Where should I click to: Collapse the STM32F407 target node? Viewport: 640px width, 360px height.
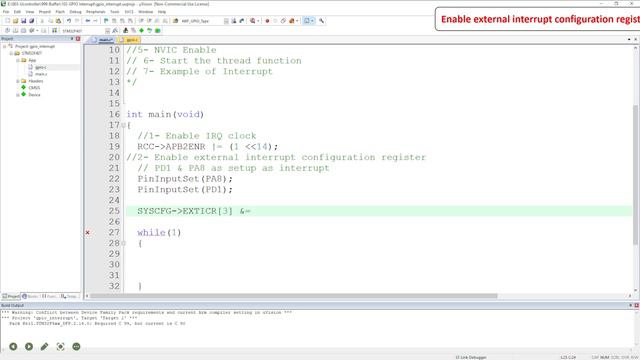pyautogui.click(x=11, y=53)
